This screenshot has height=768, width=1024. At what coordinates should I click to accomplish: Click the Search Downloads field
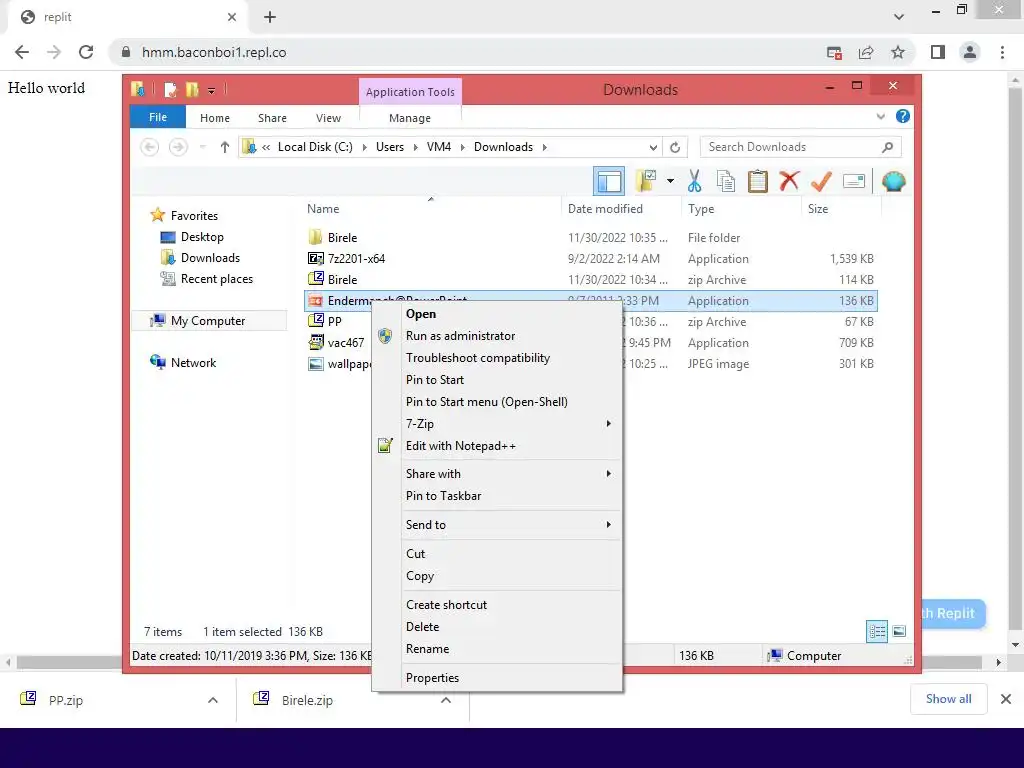[x=800, y=147]
